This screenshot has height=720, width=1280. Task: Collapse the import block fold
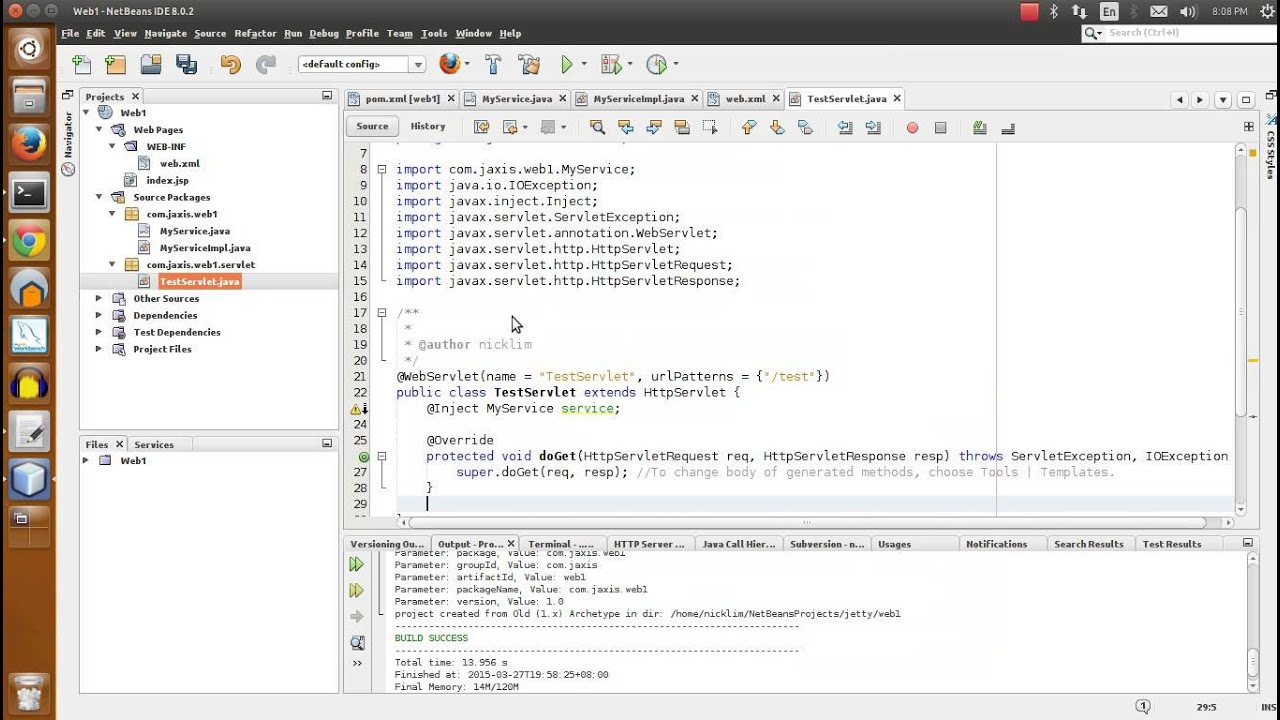click(x=382, y=170)
